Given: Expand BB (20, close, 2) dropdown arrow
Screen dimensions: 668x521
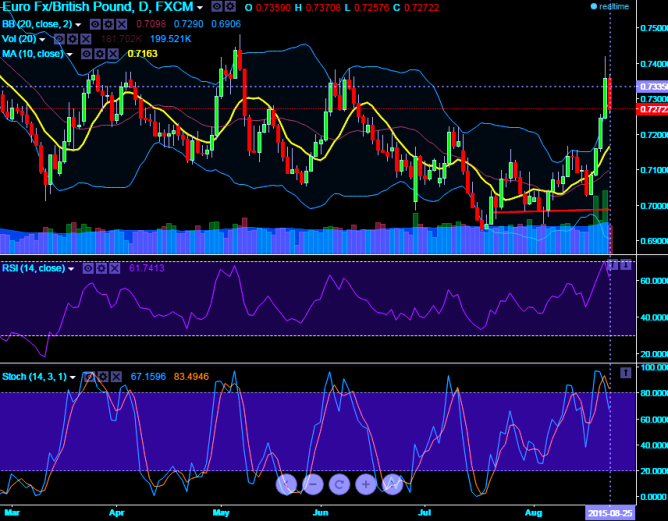Looking at the screenshot, I should (x=78, y=25).
